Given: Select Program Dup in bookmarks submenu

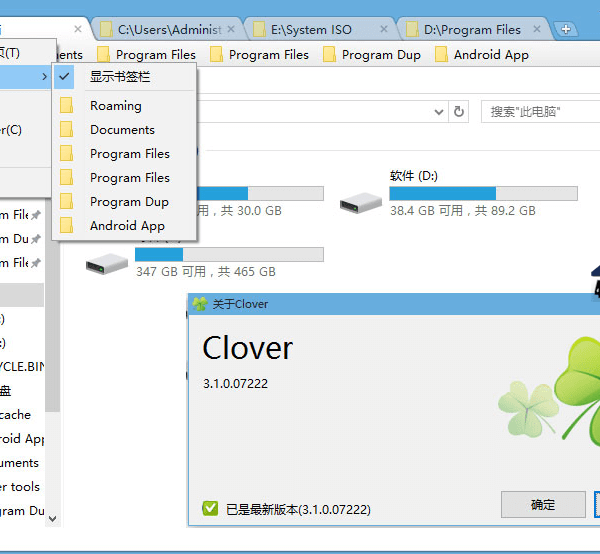Looking at the screenshot, I should point(129,202).
